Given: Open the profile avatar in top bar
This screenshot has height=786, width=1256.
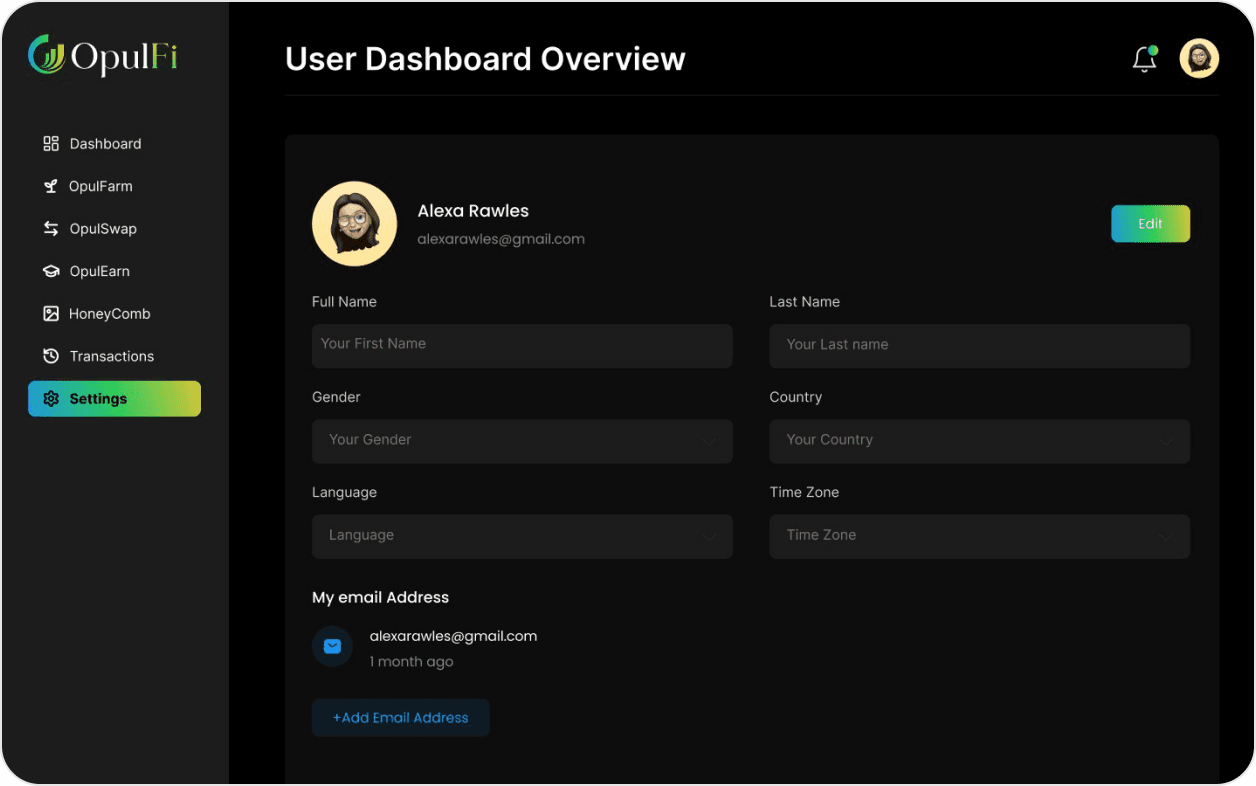Looking at the screenshot, I should (1199, 59).
